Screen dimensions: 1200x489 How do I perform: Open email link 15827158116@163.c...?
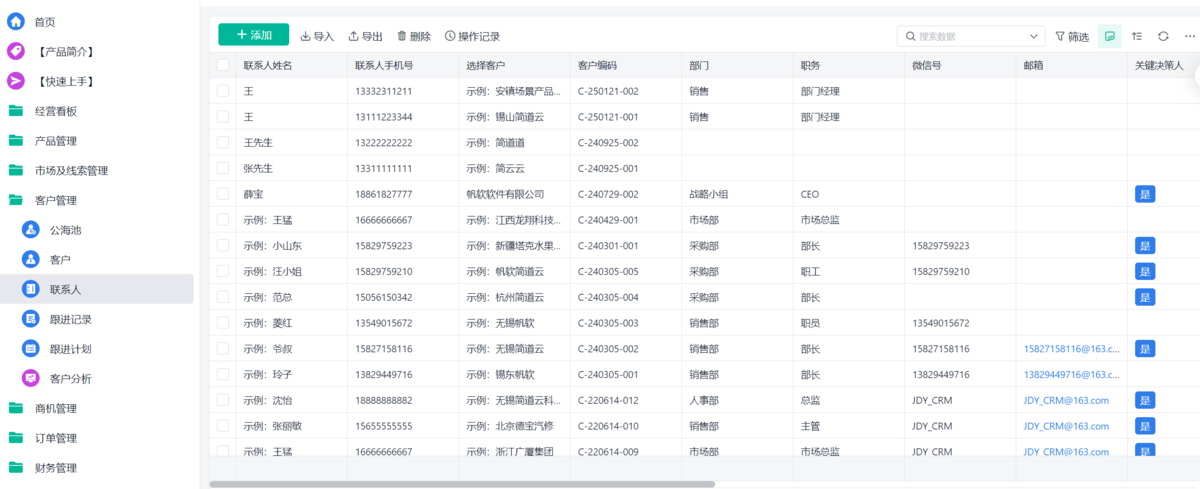point(1071,349)
